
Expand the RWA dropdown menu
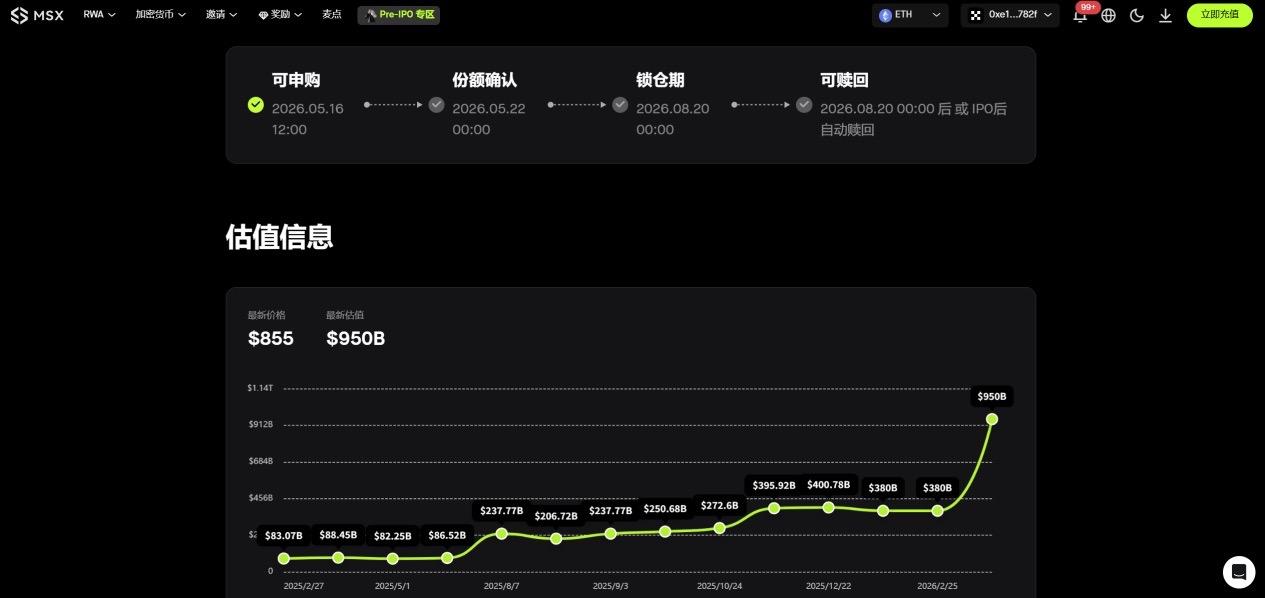click(x=99, y=15)
